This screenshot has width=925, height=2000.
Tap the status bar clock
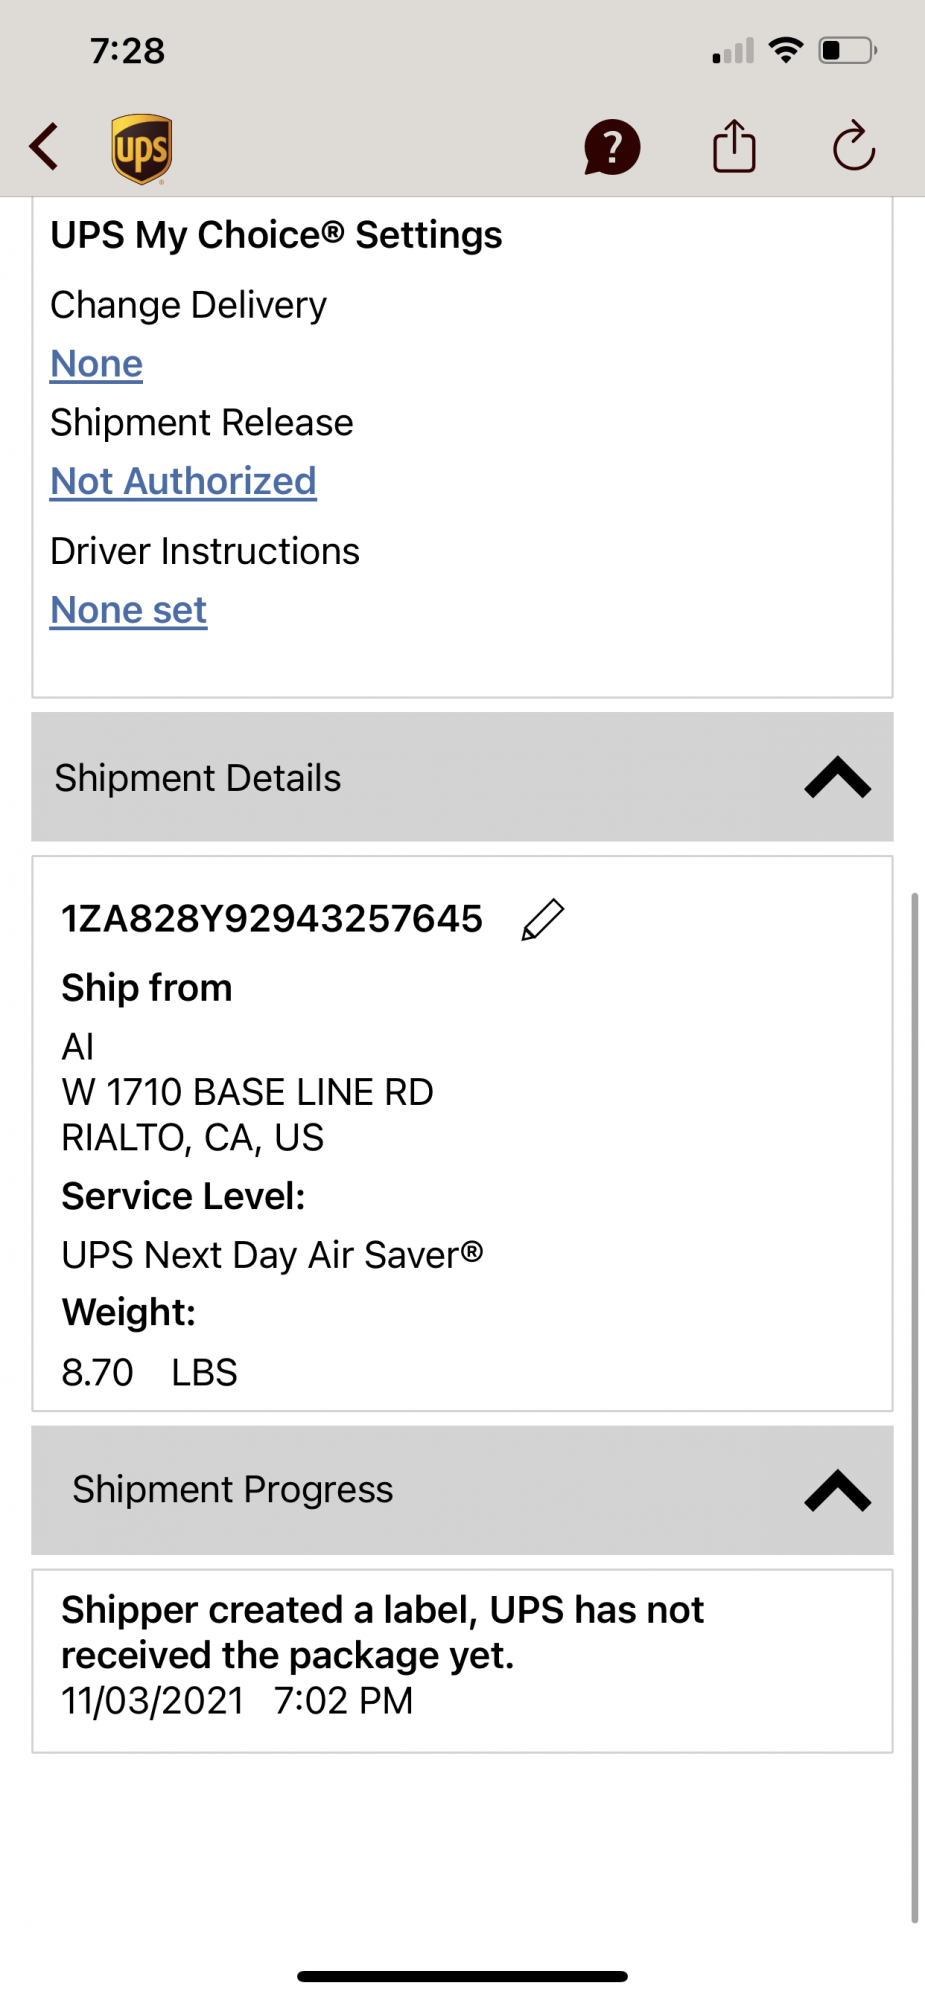point(127,51)
